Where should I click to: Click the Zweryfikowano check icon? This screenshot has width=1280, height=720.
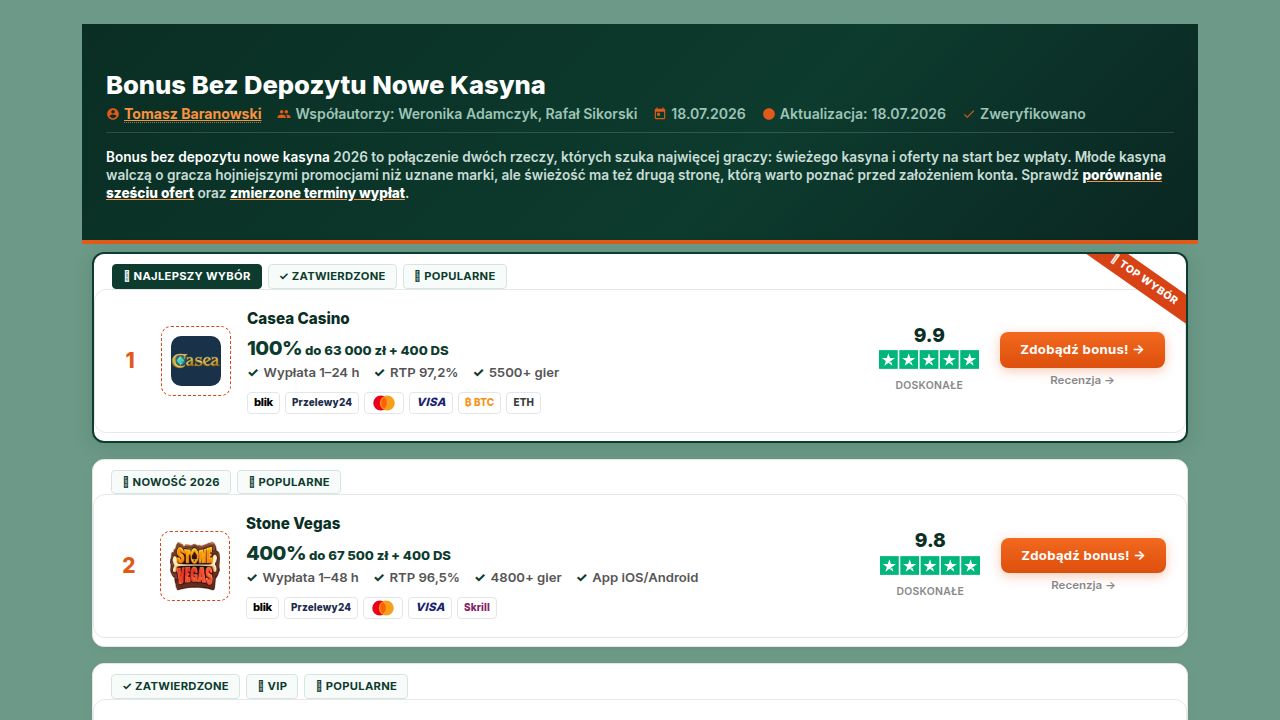[969, 114]
